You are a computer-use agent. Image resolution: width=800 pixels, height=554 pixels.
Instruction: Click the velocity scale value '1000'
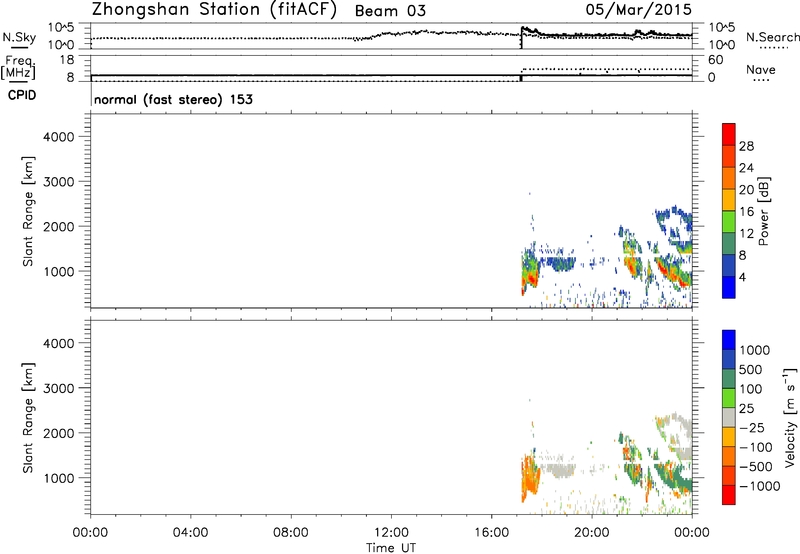click(x=755, y=350)
